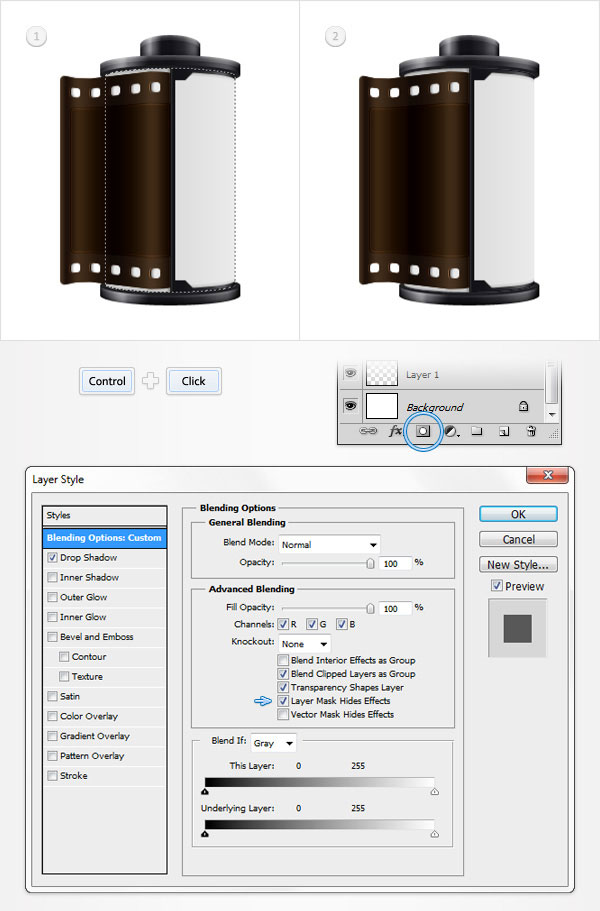Uncheck Transparency Shapes Layer
The width and height of the screenshot is (600, 911).
283,687
